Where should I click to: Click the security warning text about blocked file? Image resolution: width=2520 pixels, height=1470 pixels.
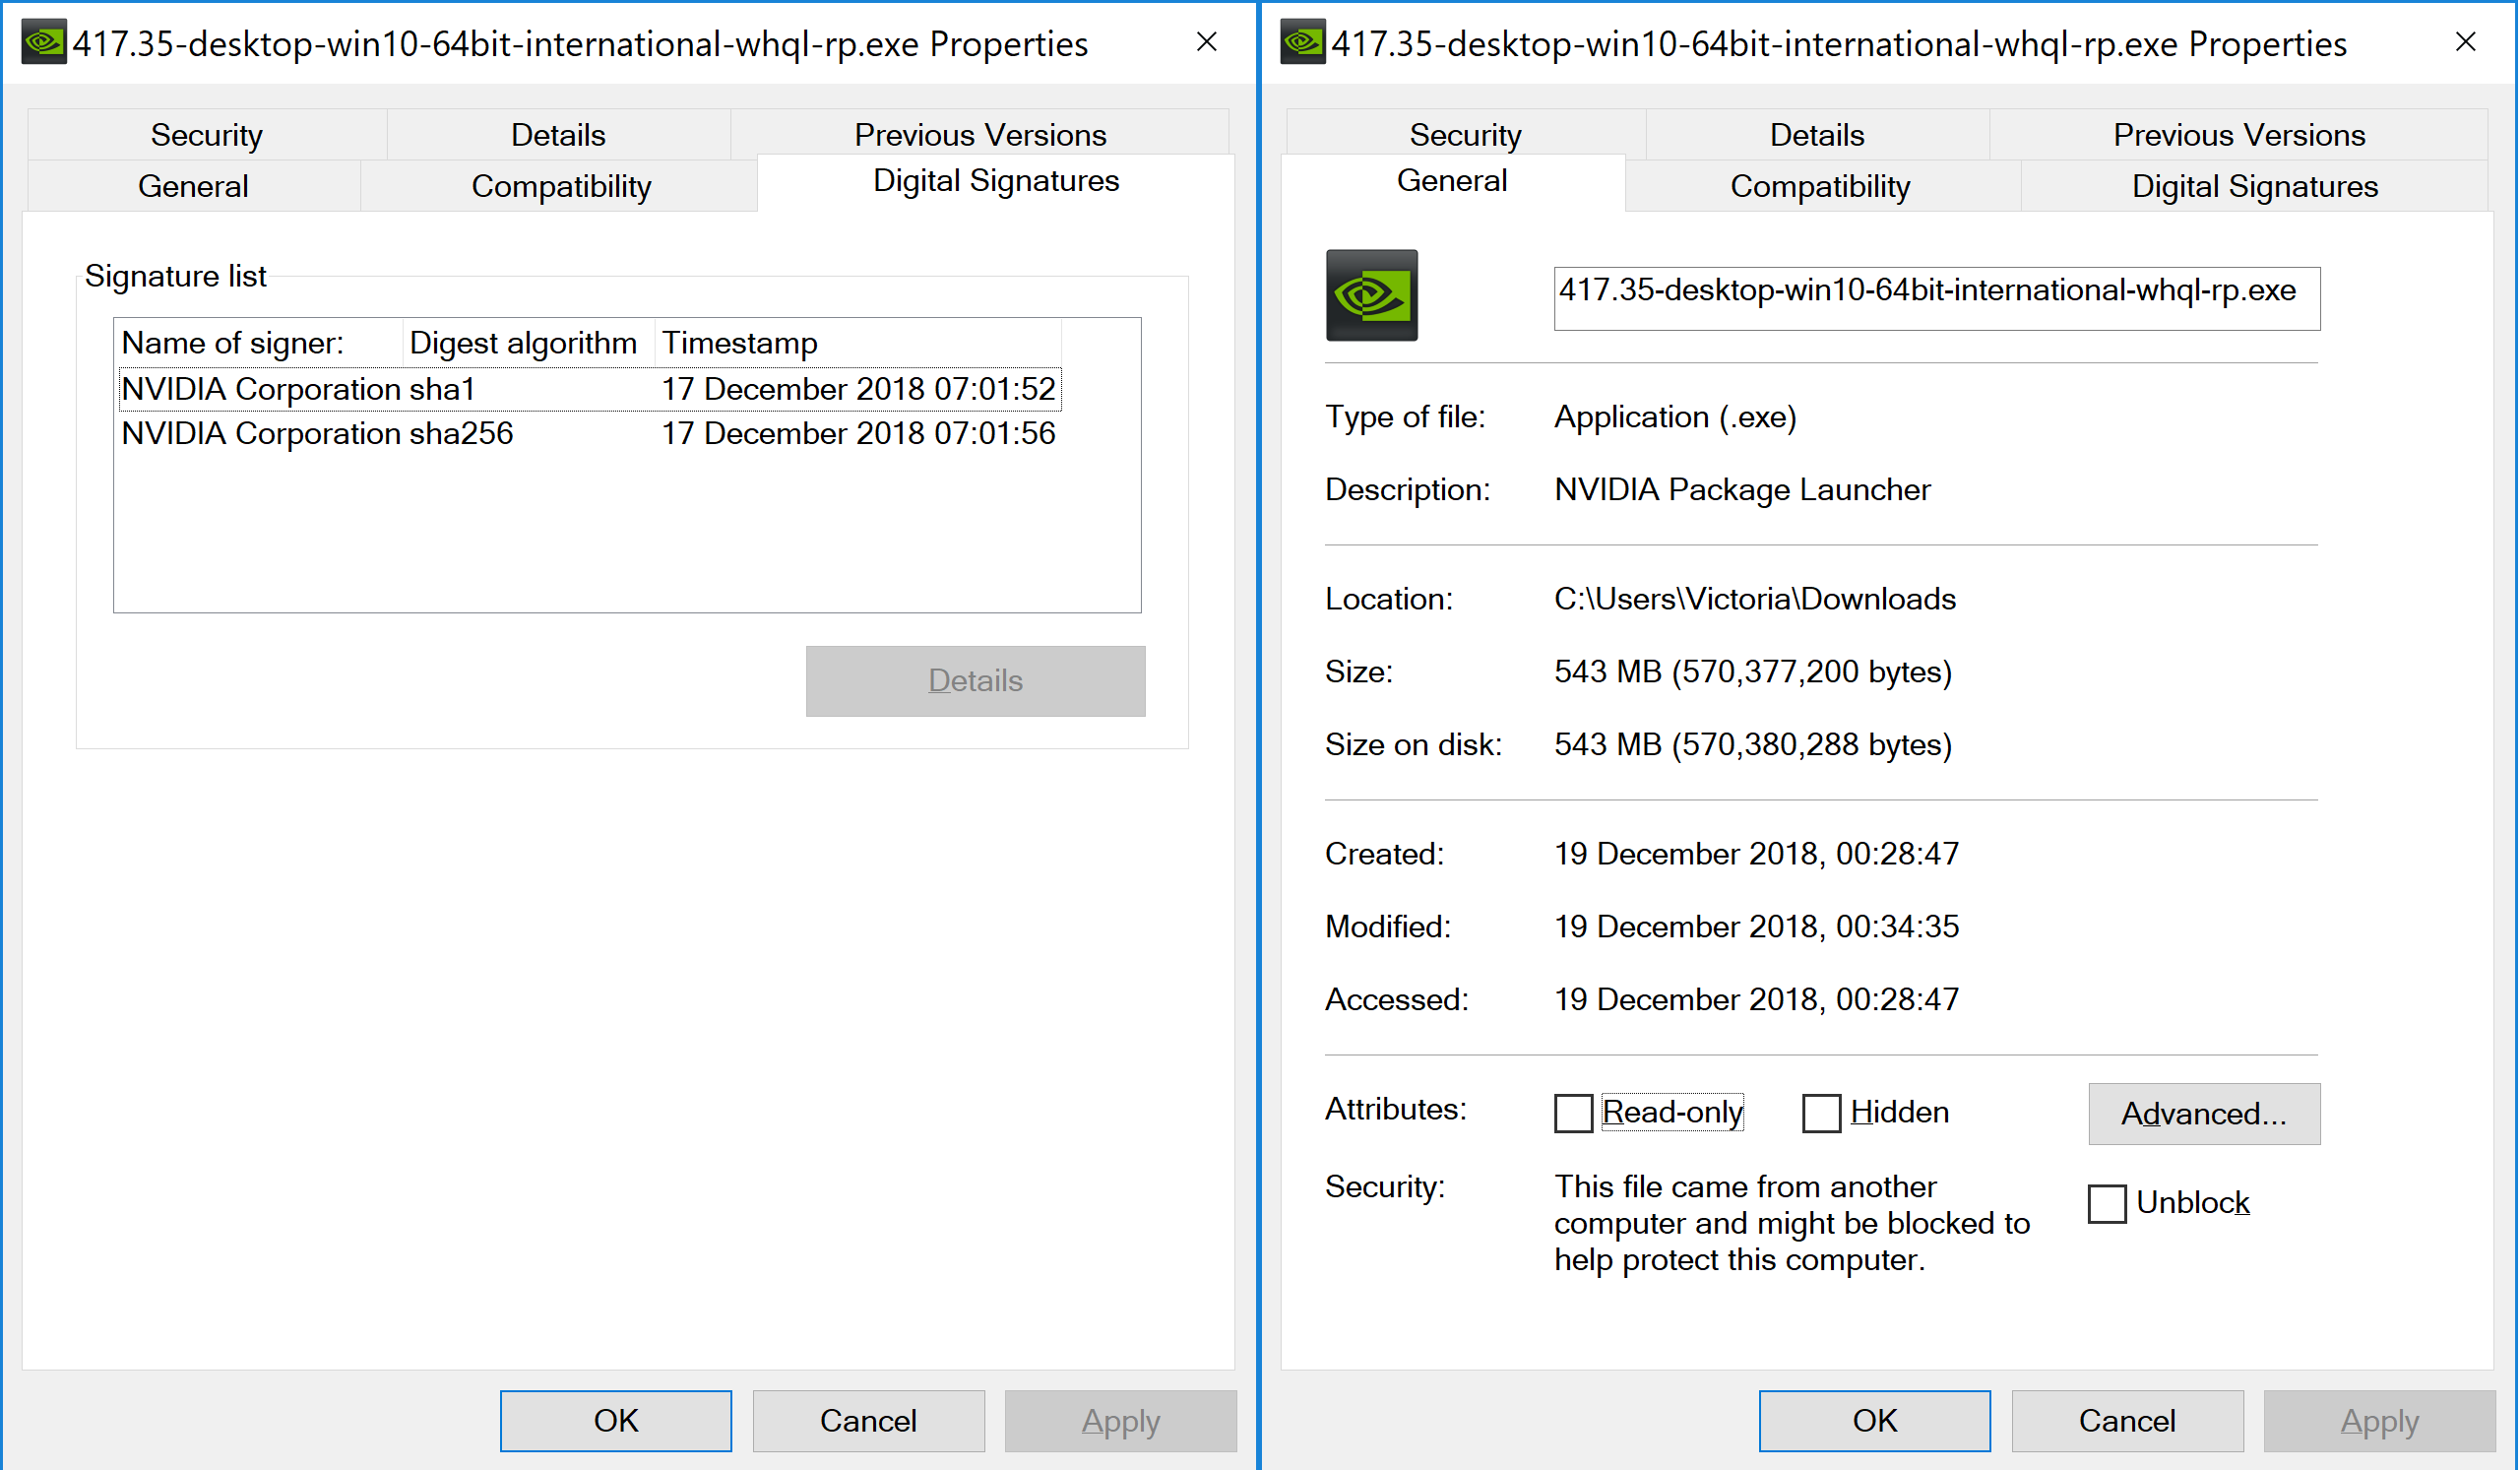click(x=1792, y=1223)
